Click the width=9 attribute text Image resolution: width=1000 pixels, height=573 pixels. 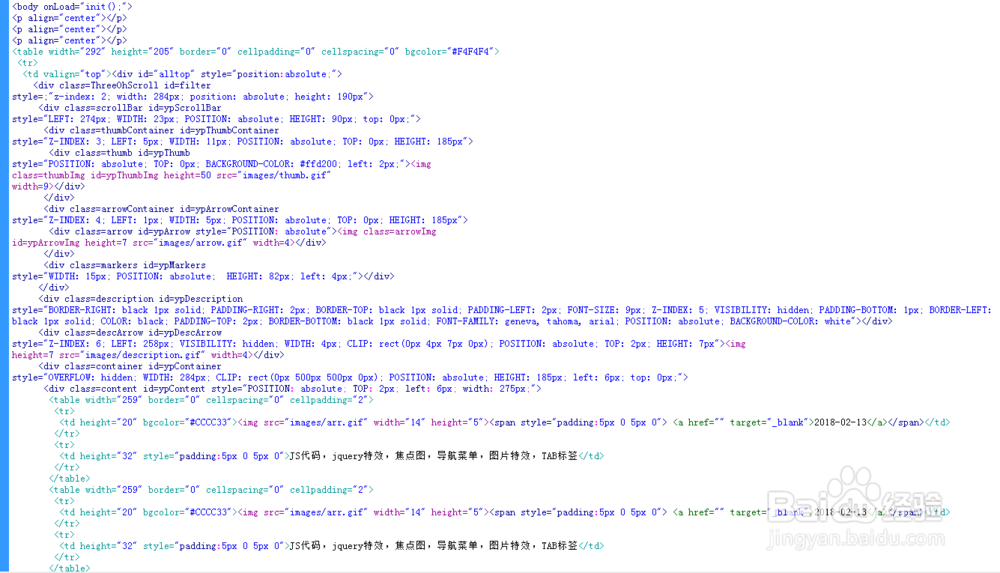(x=30, y=187)
